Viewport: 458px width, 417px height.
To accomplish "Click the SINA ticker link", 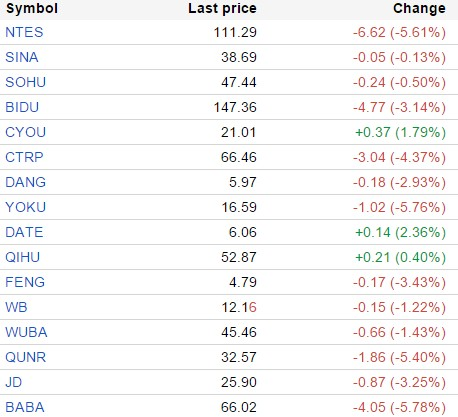I will (22, 57).
